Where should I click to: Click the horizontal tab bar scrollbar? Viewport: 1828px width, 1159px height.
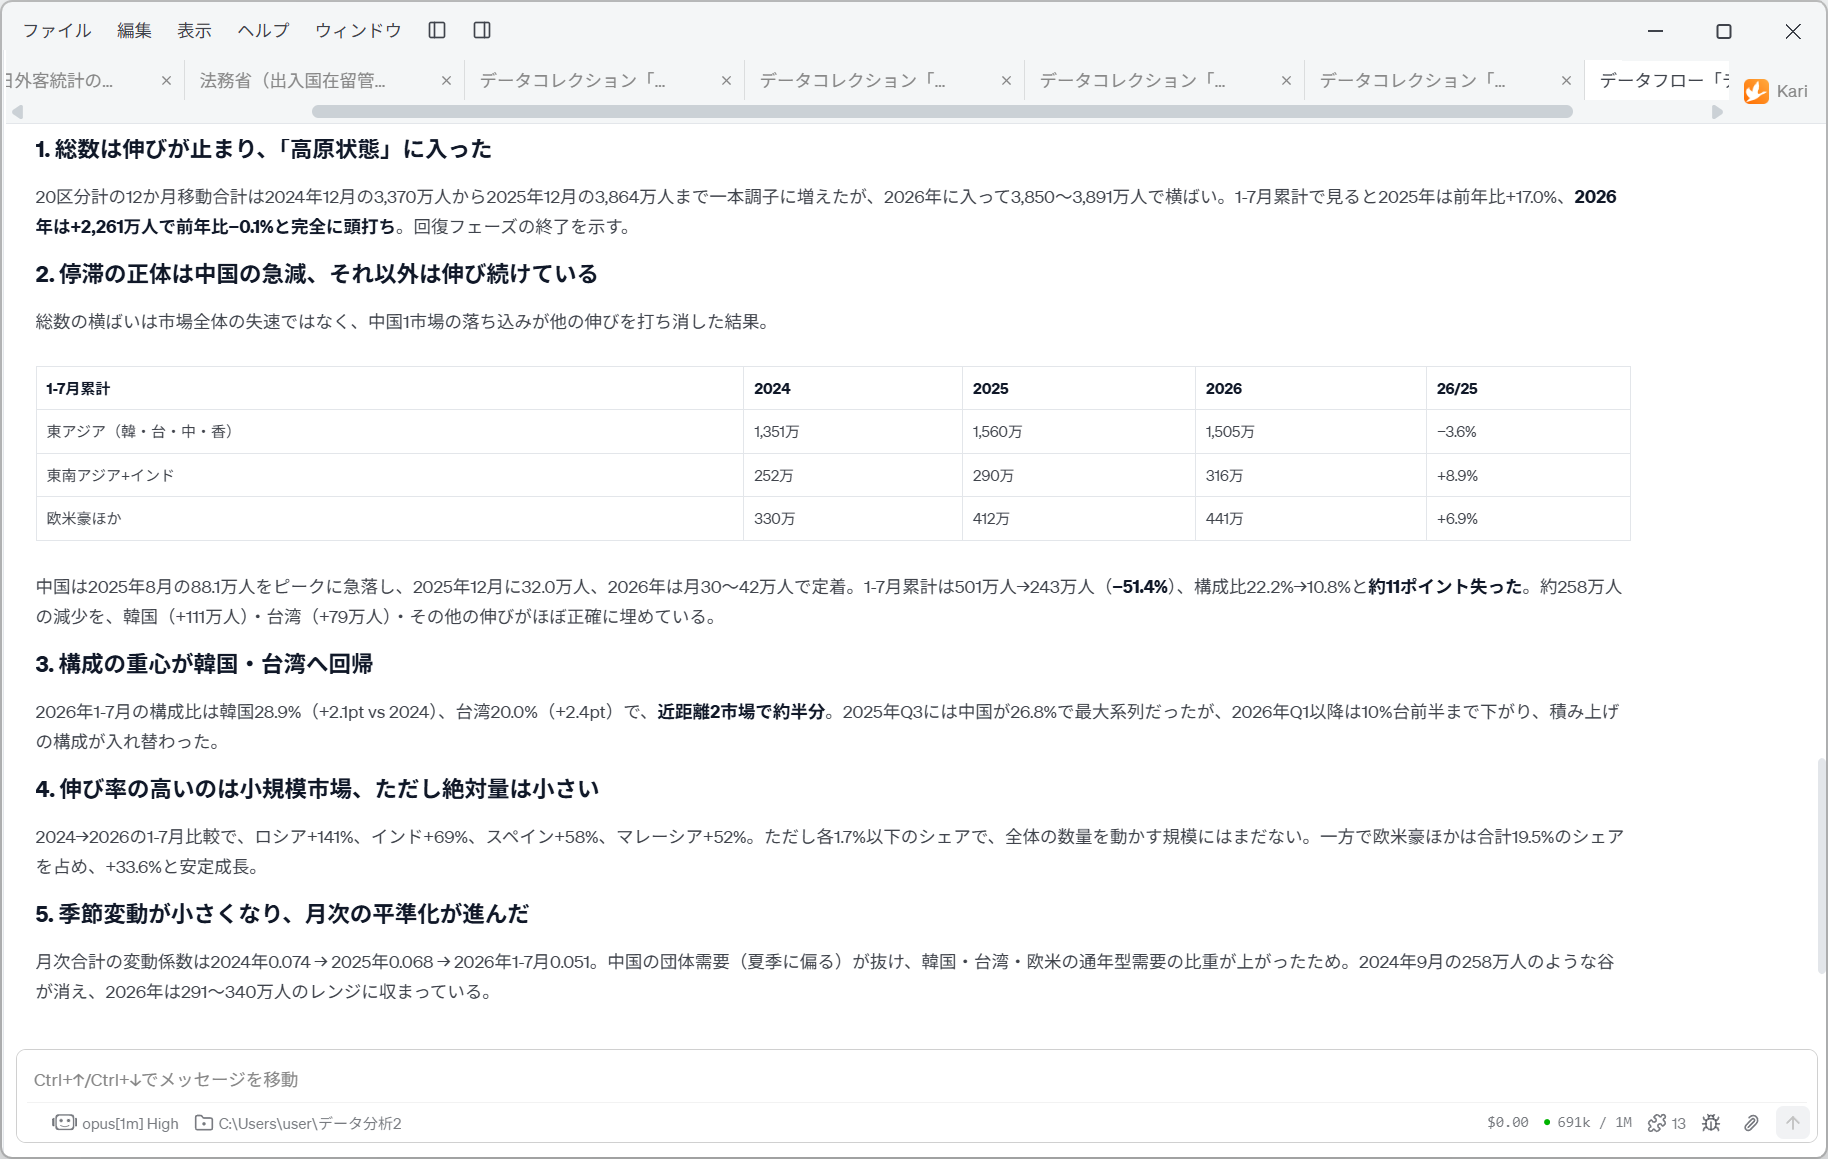tap(942, 111)
